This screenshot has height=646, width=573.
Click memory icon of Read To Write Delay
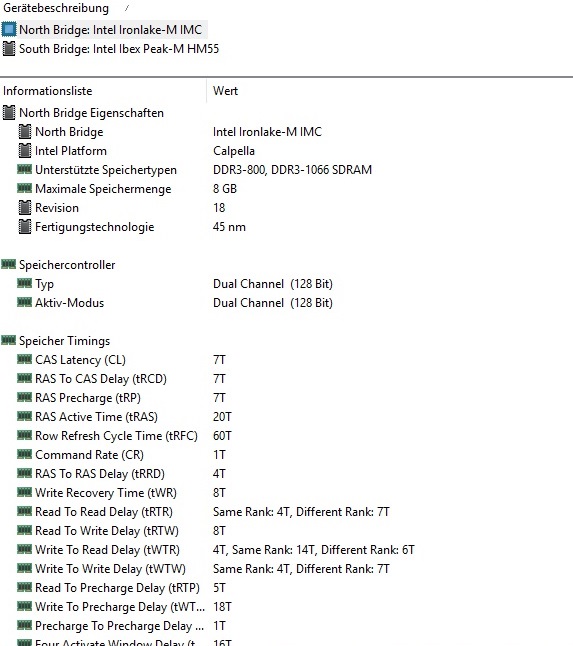coord(24,530)
